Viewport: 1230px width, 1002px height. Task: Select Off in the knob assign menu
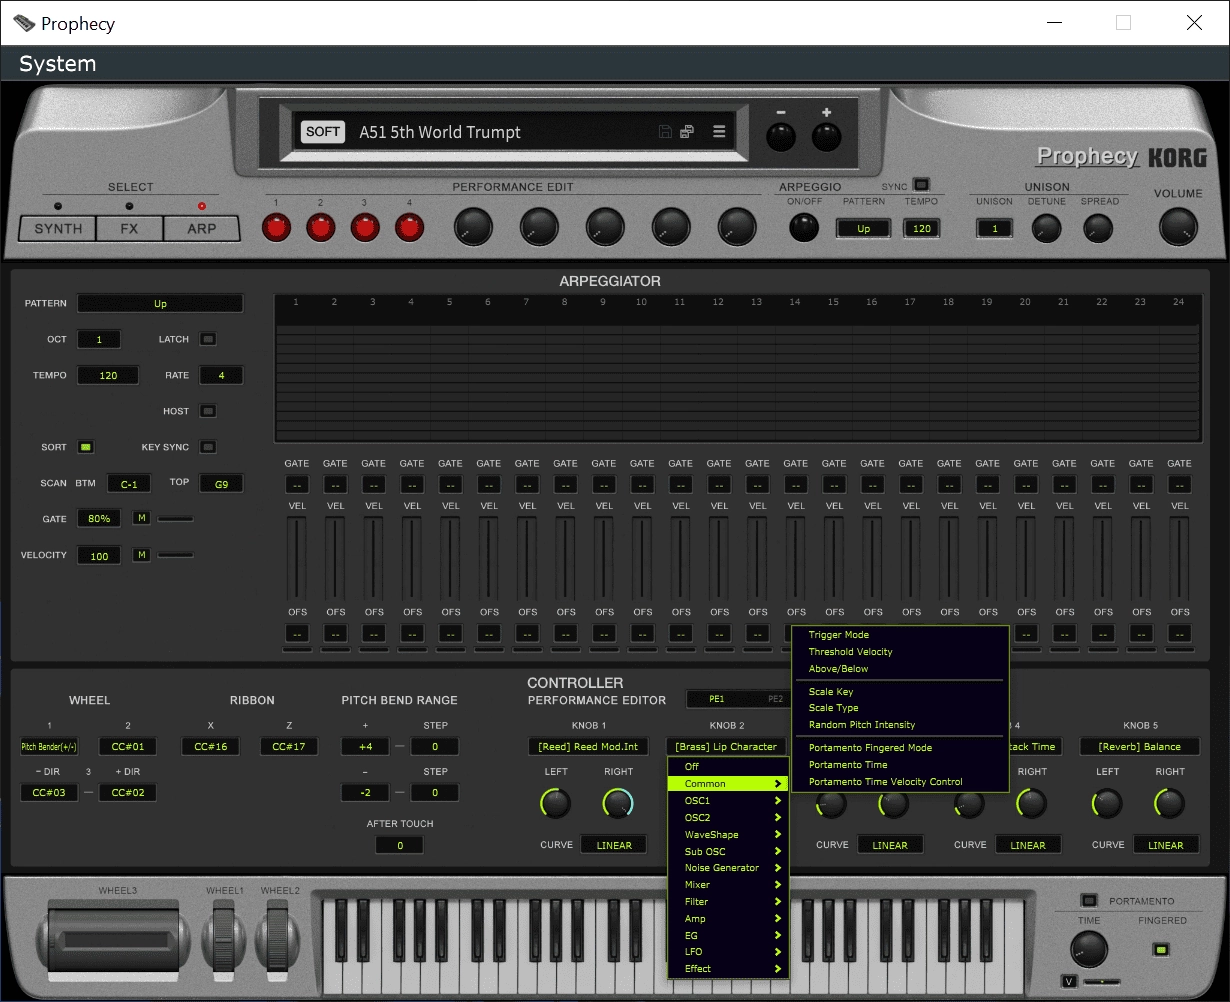[x=728, y=766]
